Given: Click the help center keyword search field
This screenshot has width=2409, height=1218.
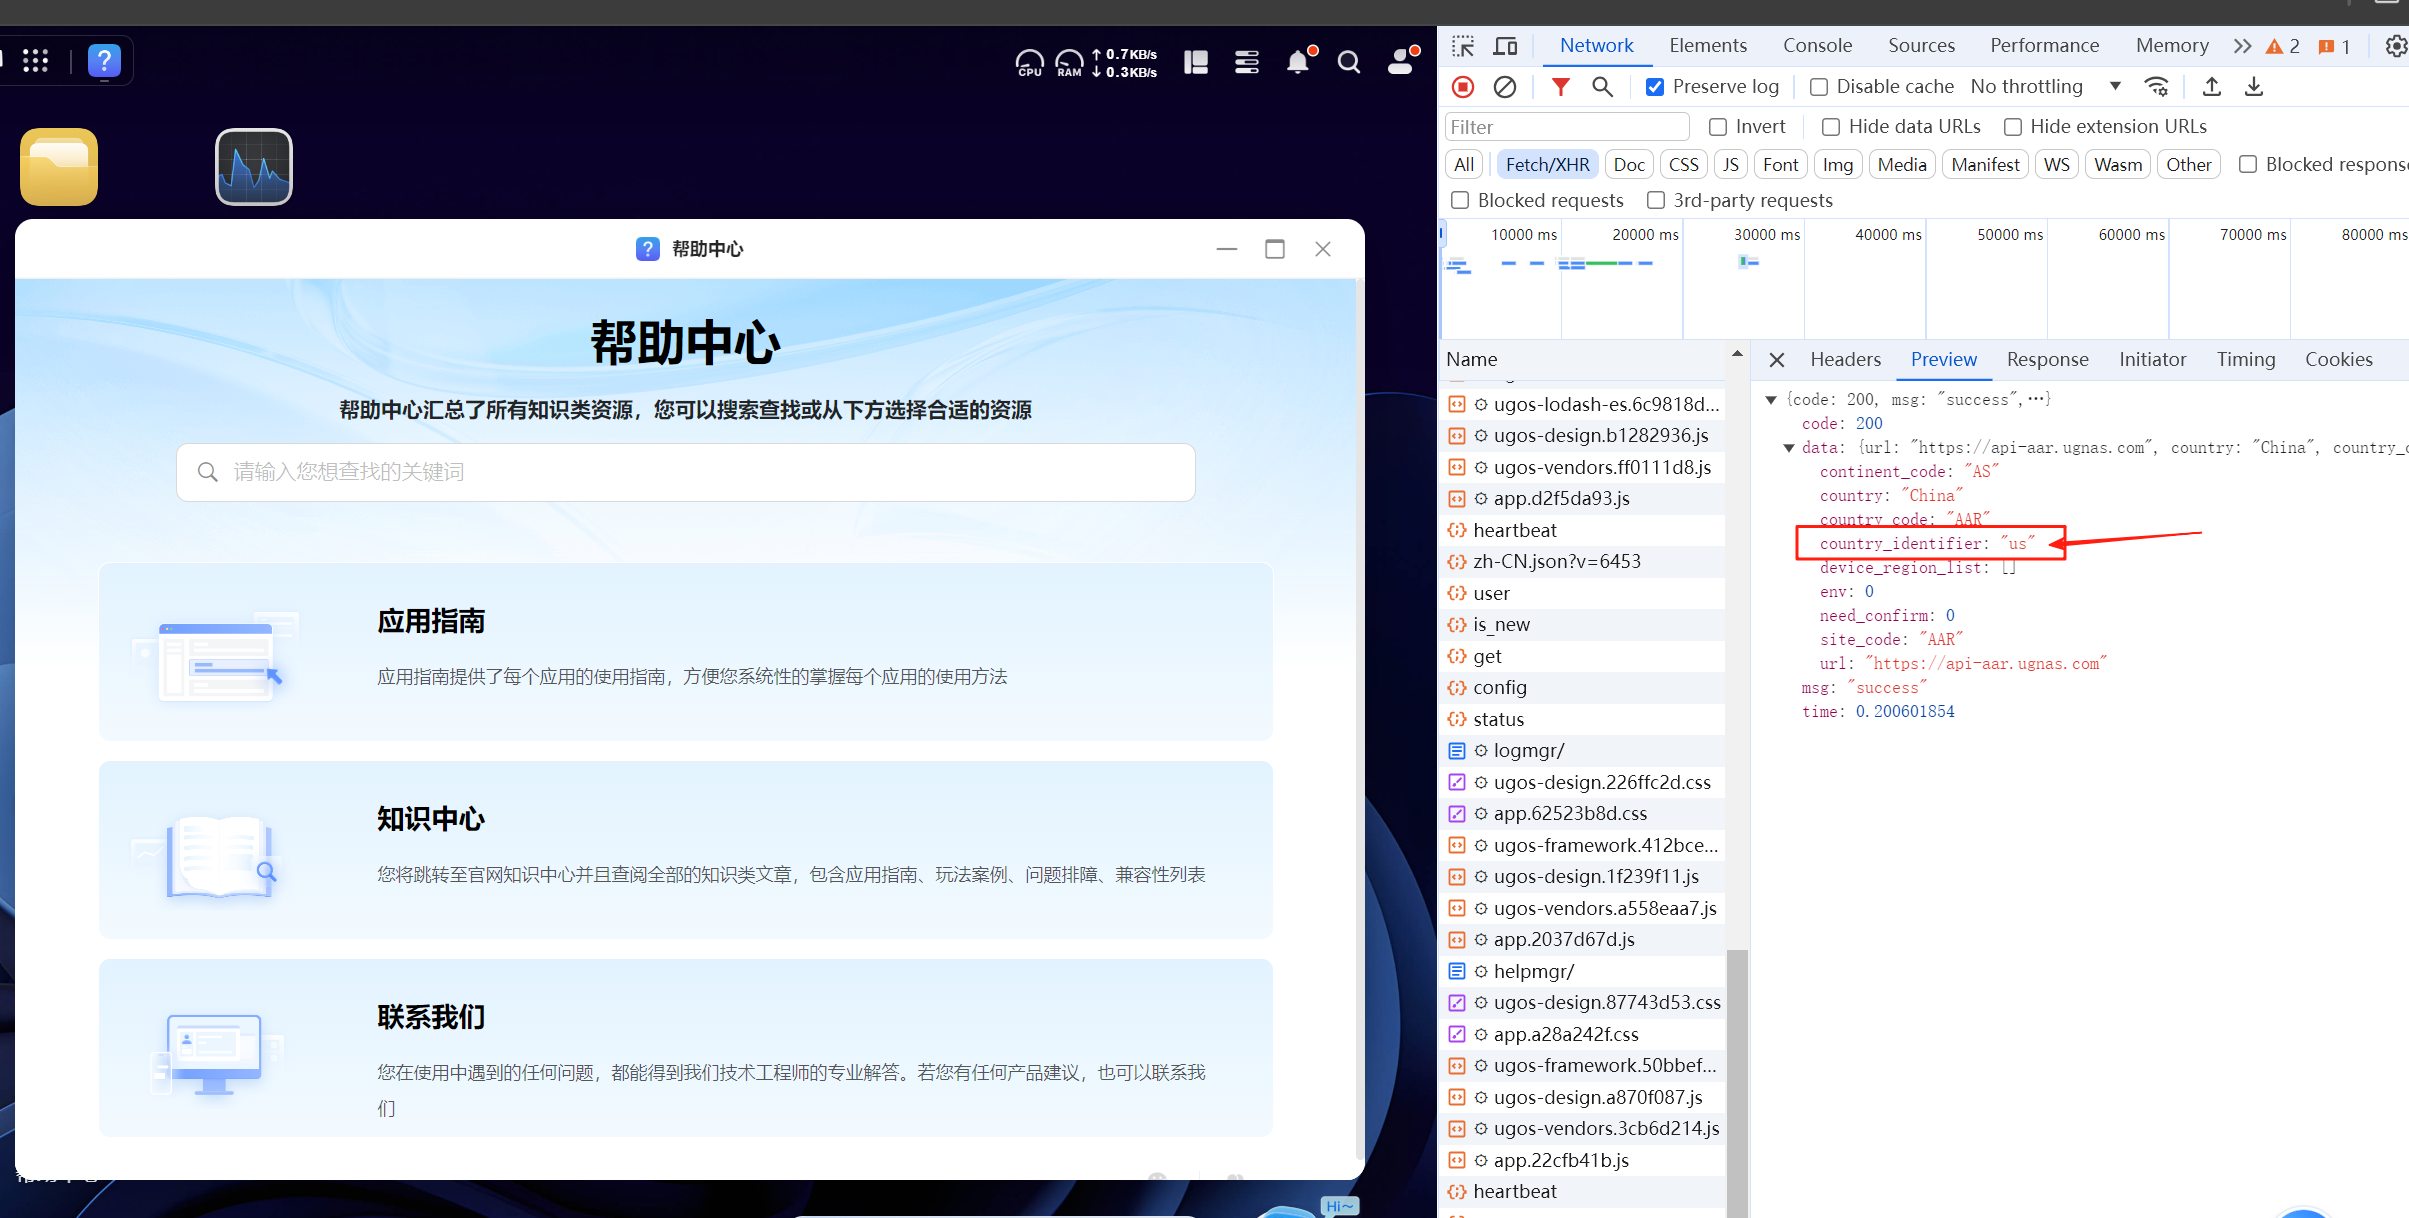Looking at the screenshot, I should (x=686, y=472).
